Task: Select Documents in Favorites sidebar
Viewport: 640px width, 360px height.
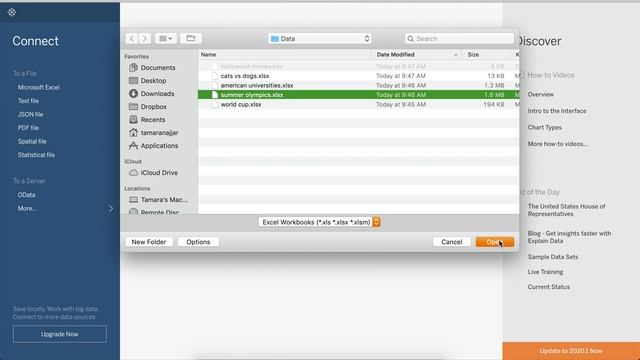Action: coord(158,68)
